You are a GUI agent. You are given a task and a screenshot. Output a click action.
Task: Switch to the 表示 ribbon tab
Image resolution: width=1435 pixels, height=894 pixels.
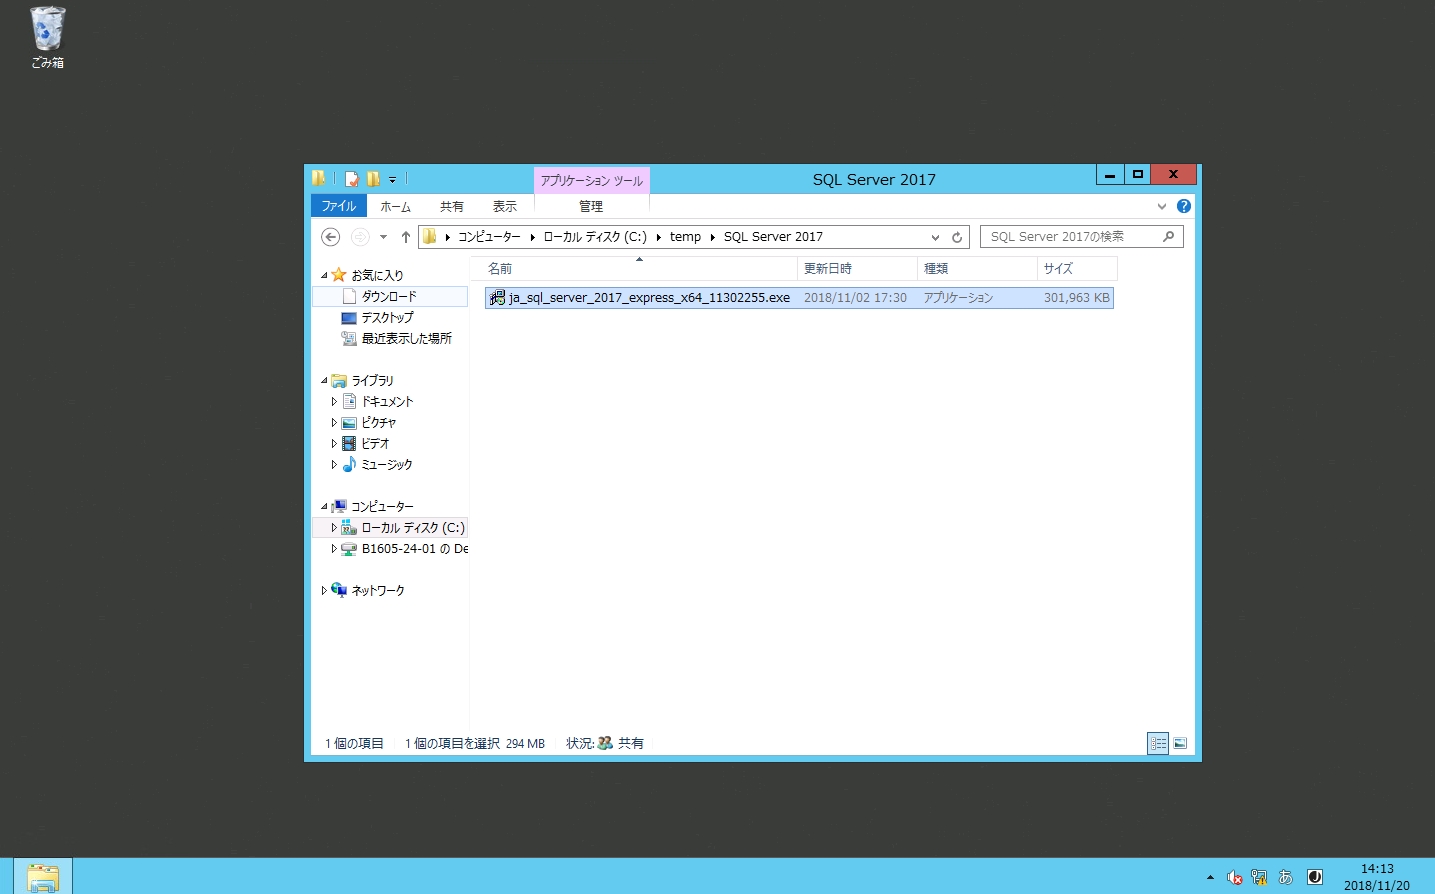(x=504, y=206)
